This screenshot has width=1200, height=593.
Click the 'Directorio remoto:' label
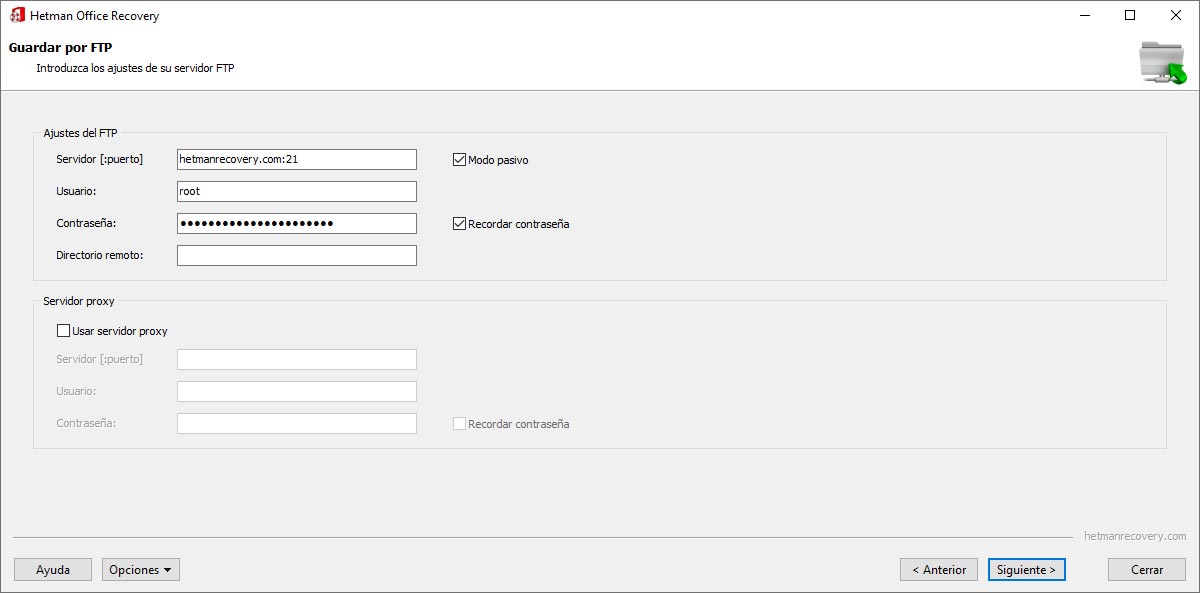[x=100, y=256]
